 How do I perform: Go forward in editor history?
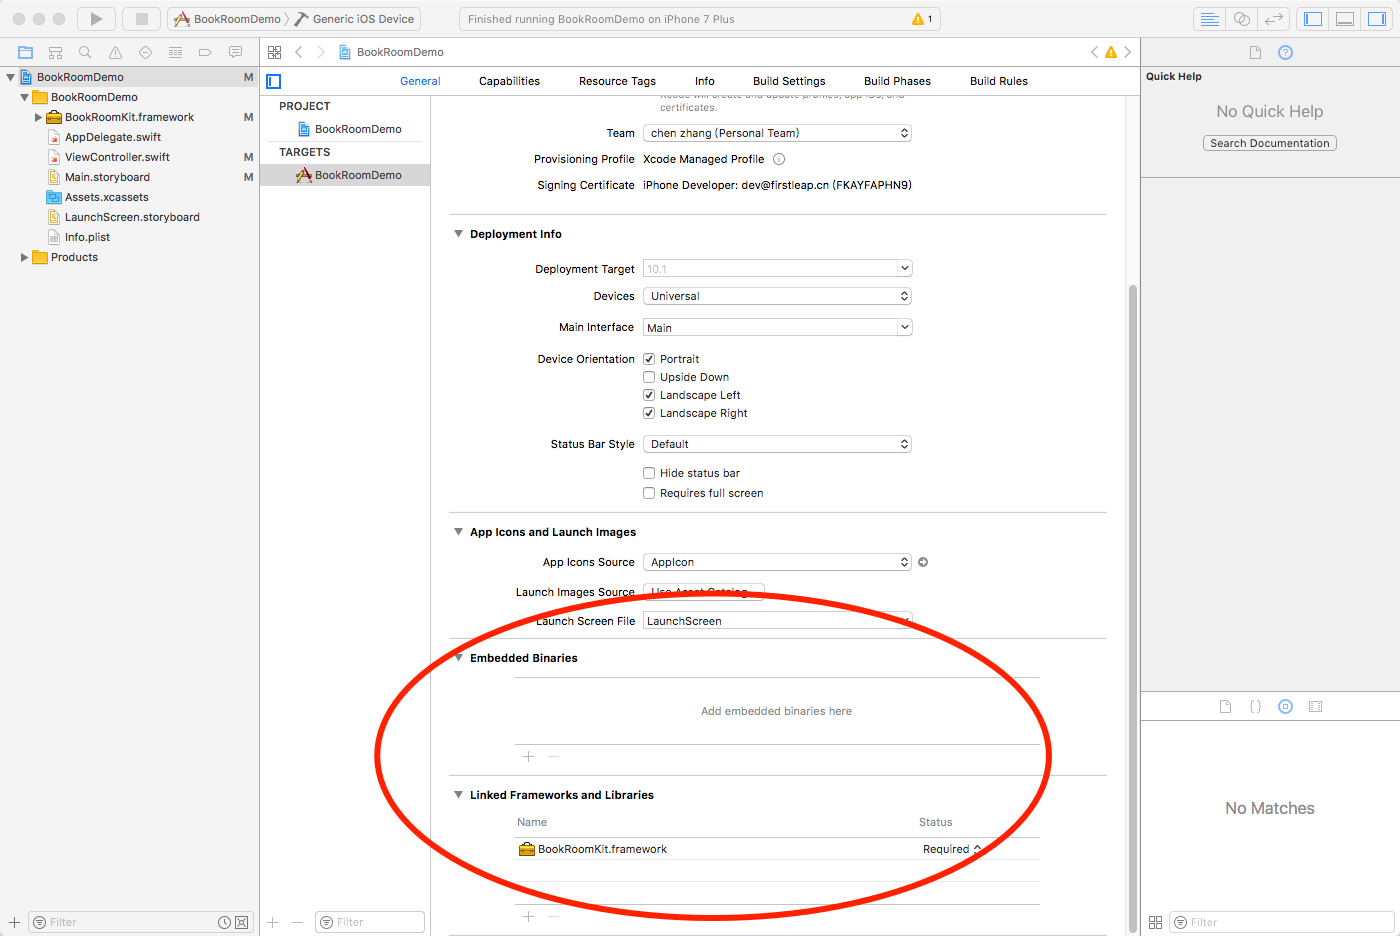[321, 52]
